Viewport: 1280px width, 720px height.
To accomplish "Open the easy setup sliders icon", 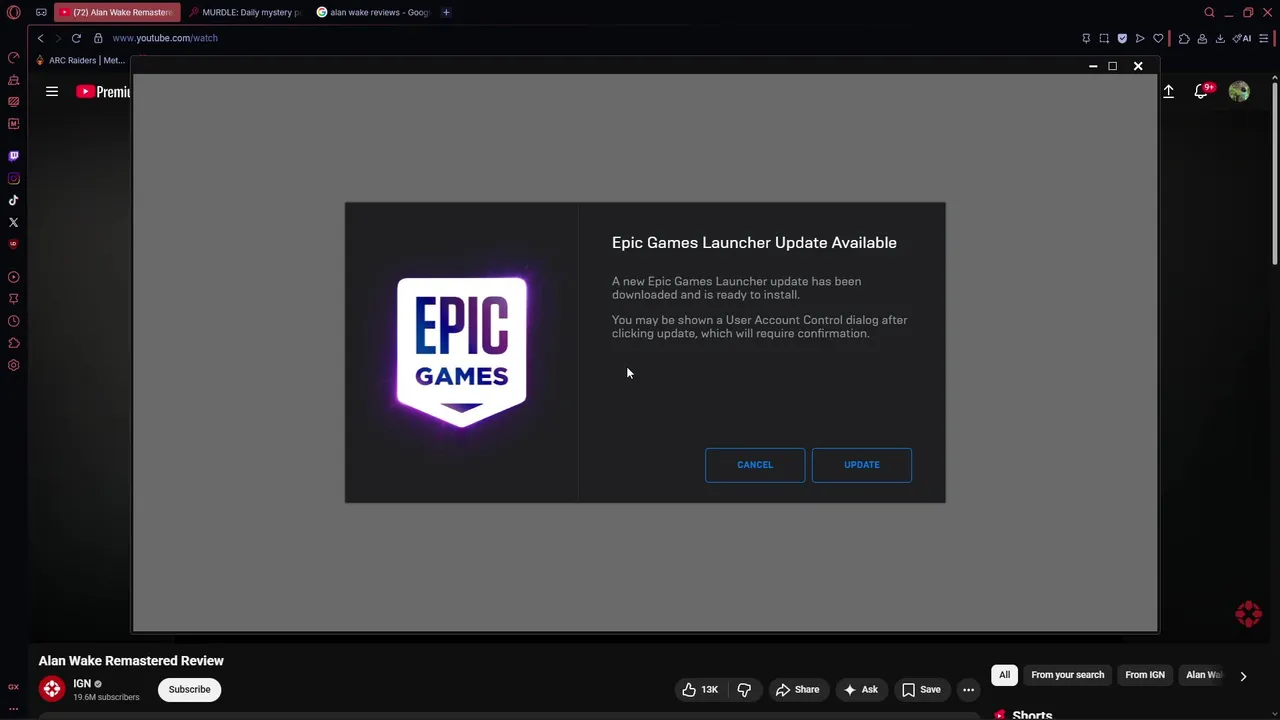I will point(1263,38).
